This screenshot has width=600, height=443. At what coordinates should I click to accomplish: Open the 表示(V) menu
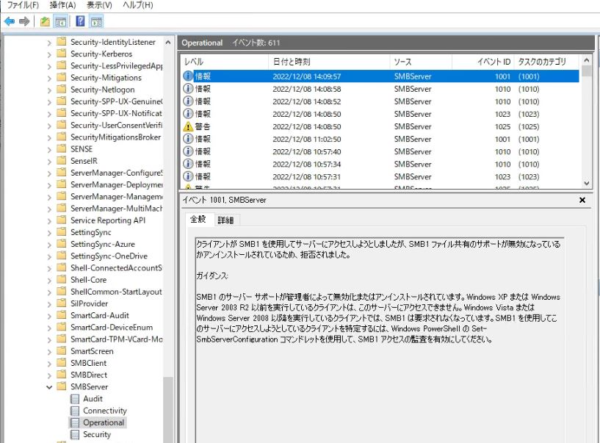click(99, 5)
